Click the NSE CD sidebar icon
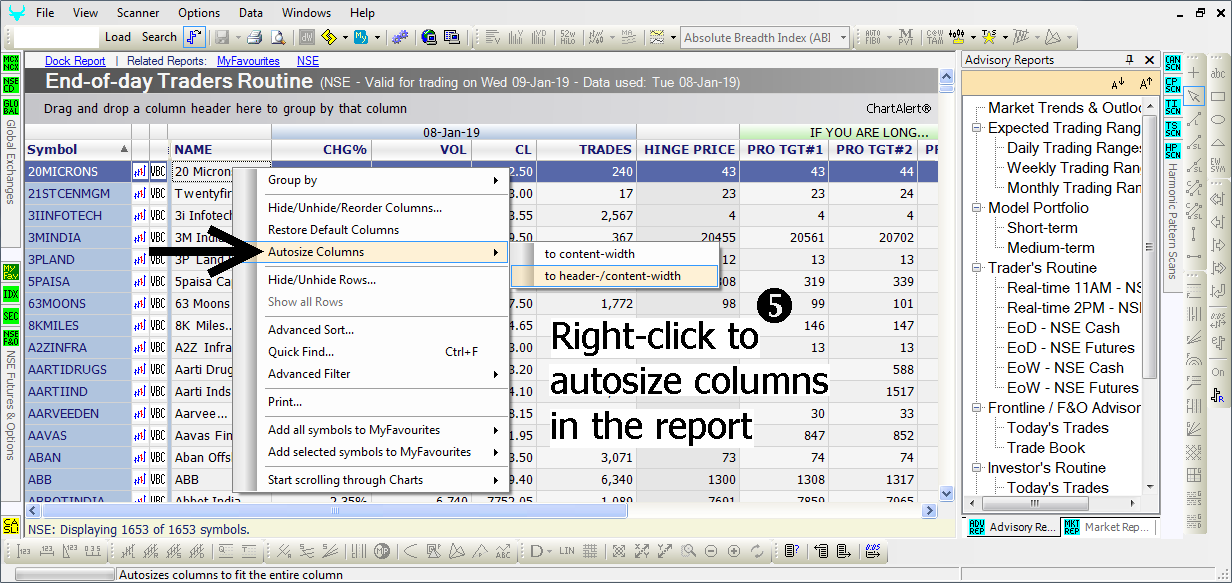The width and height of the screenshot is (1232, 583). (x=11, y=84)
